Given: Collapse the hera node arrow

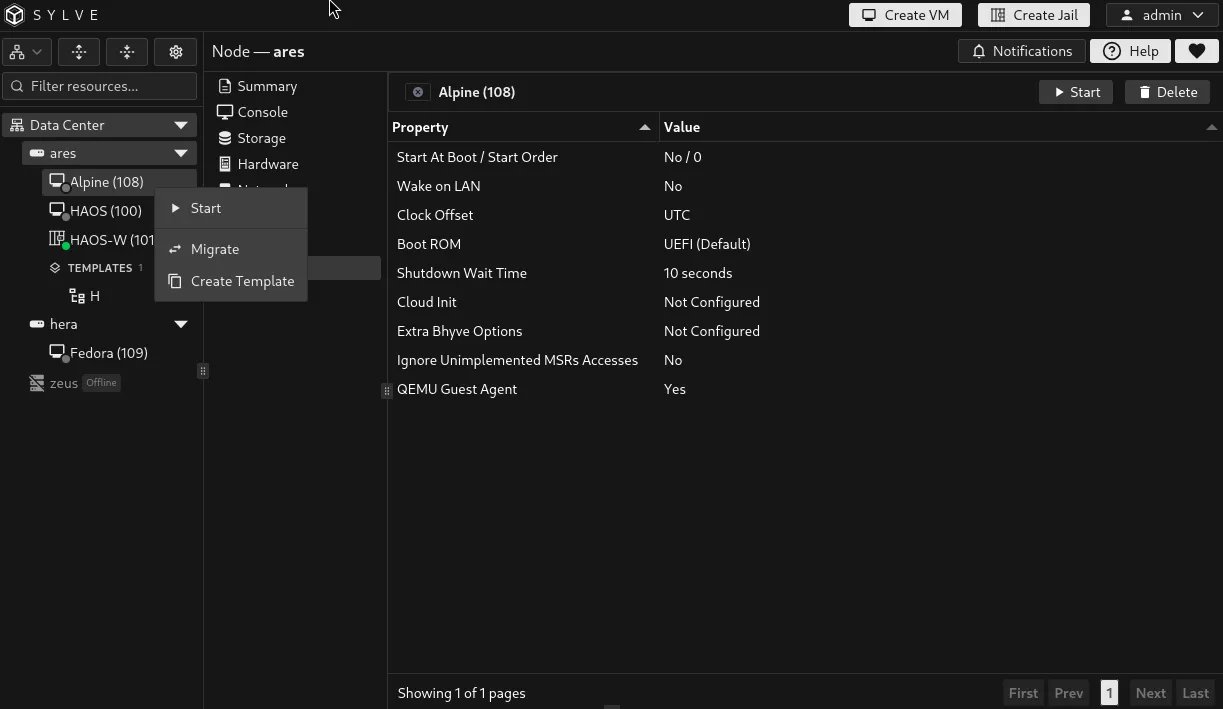Looking at the screenshot, I should (x=181, y=324).
